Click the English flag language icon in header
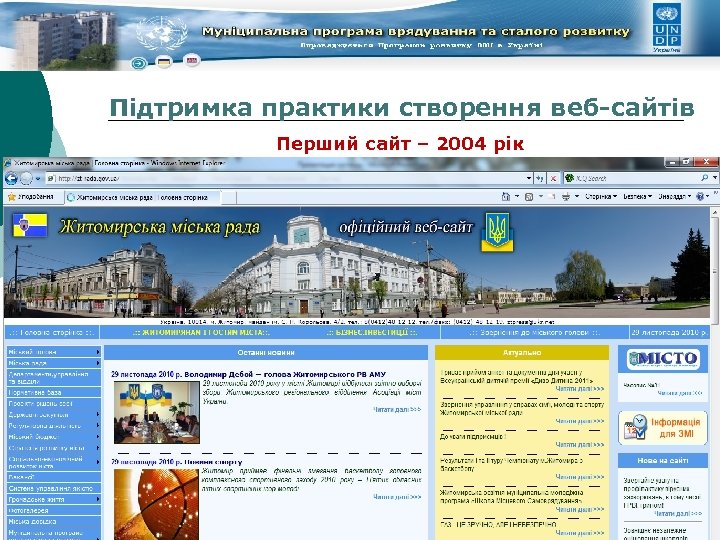This screenshot has width=720, height=540. pos(191,60)
